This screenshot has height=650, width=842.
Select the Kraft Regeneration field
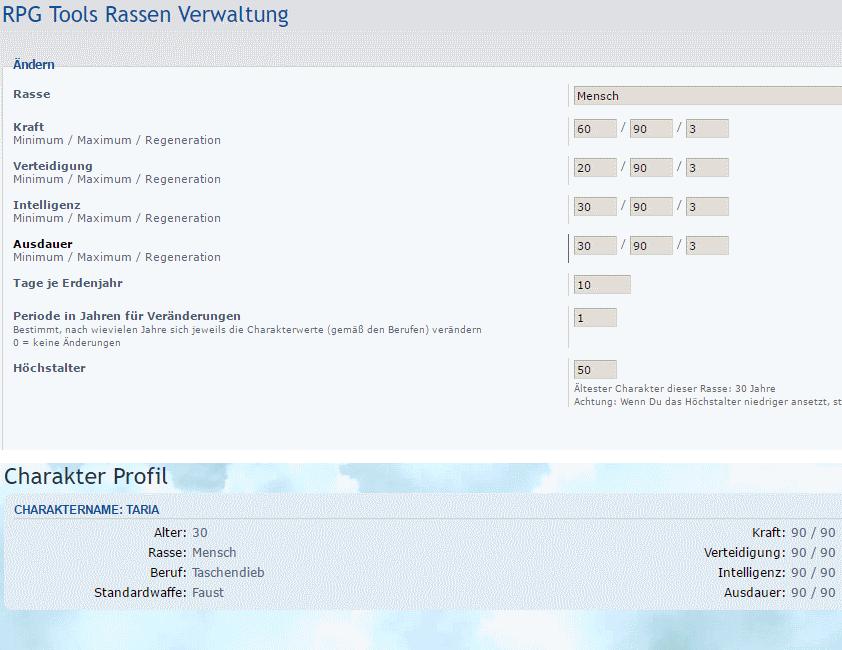[x=710, y=128]
